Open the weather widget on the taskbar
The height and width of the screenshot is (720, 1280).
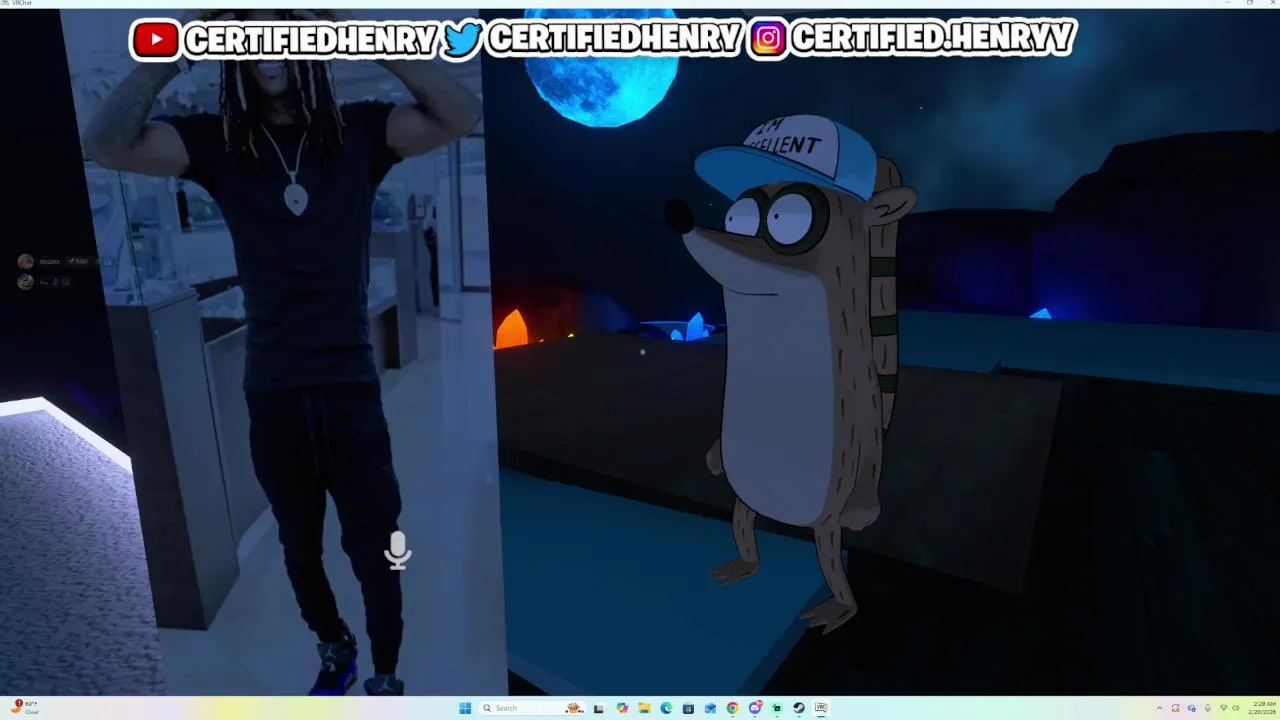pos(25,708)
